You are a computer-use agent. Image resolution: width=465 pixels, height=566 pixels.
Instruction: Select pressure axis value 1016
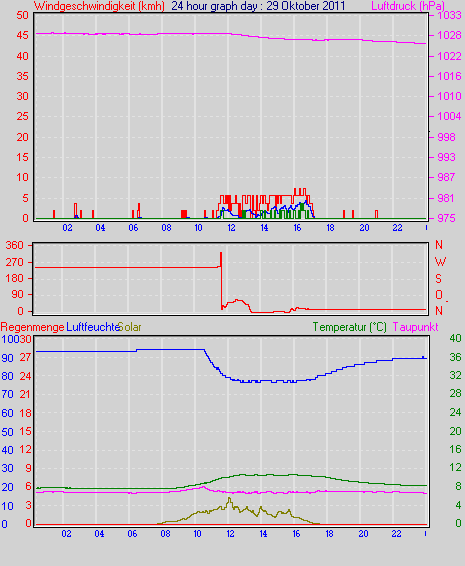pos(449,76)
